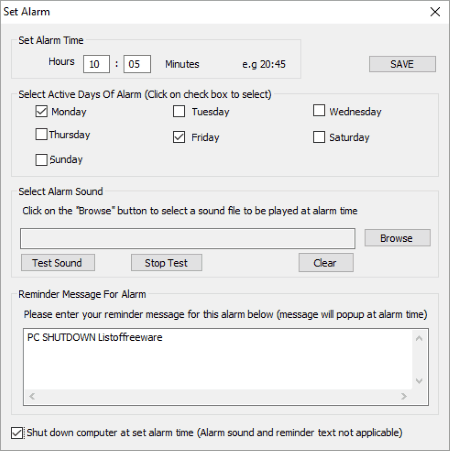This screenshot has height=451, width=450.
Task: Click the 'Reminder Message For Alarm' label
Action: 82,294
